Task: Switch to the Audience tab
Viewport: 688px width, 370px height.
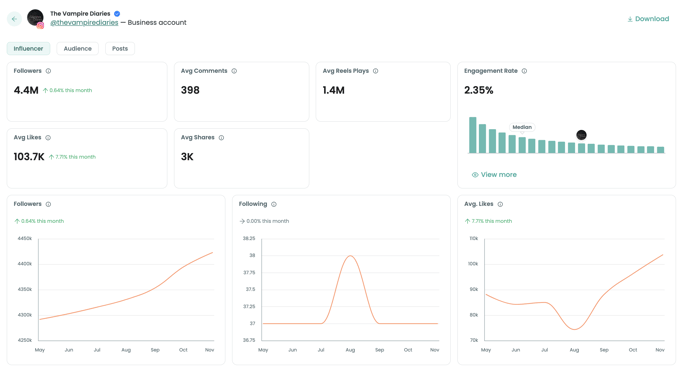Action: (78, 48)
